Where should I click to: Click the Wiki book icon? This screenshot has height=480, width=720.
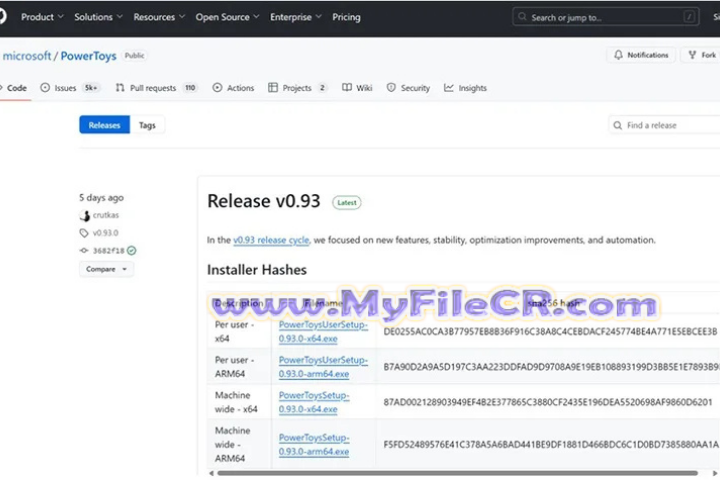point(347,87)
